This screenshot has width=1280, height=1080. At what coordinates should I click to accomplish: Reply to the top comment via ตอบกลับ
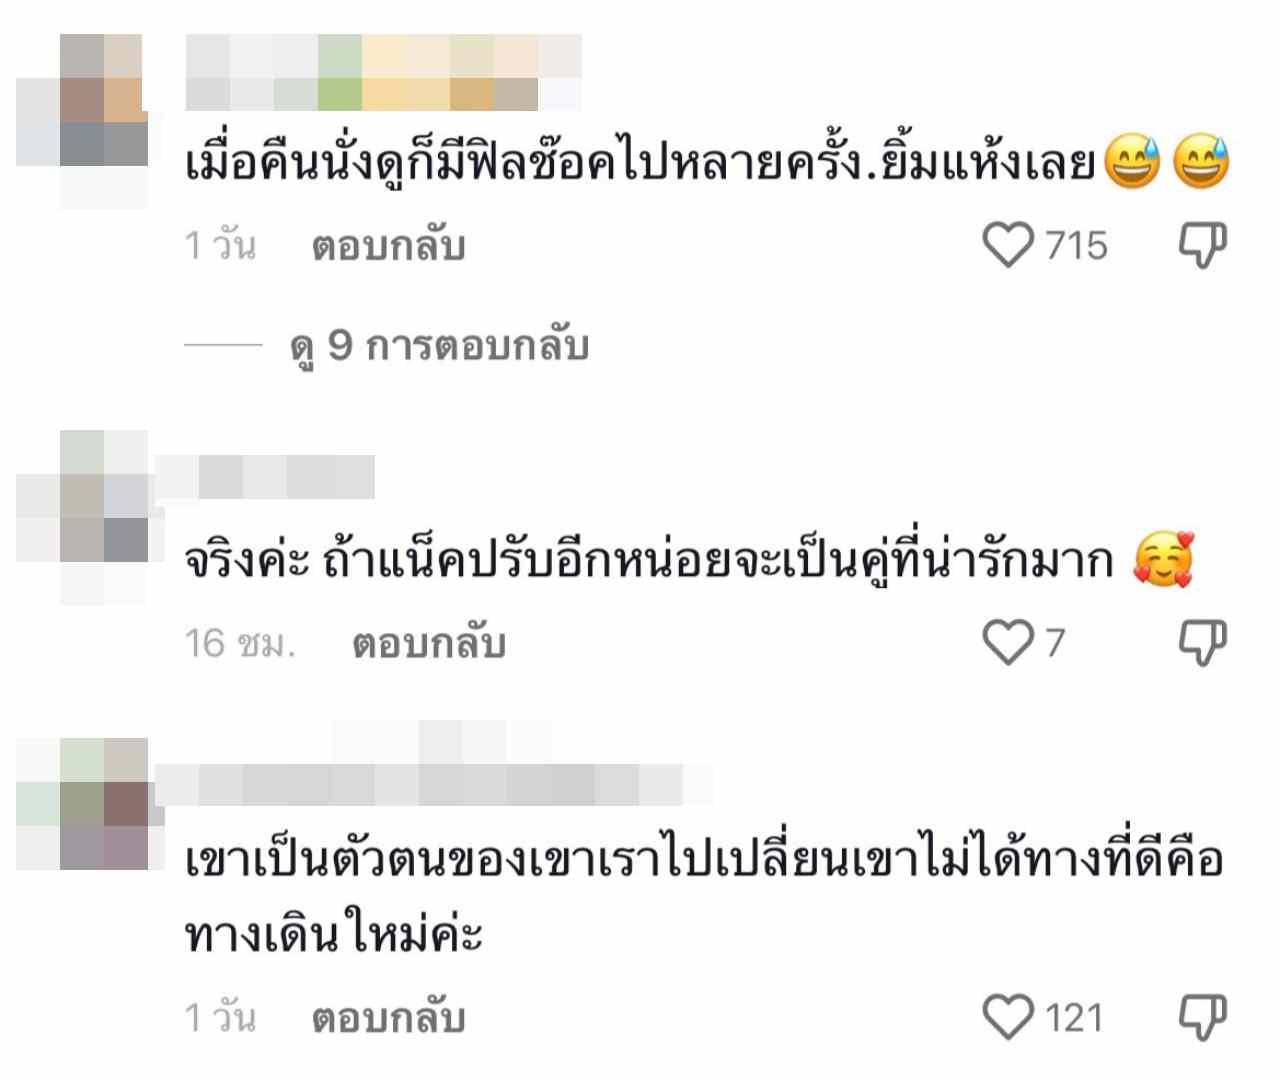(x=389, y=246)
